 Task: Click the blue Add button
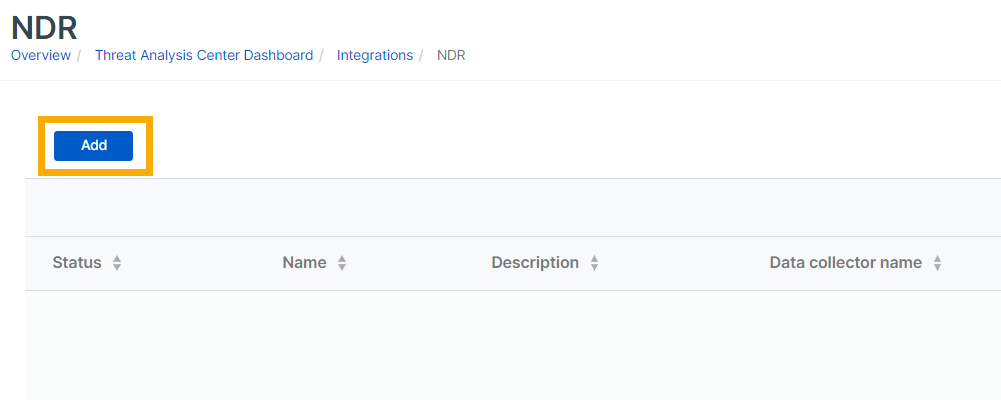(x=93, y=145)
